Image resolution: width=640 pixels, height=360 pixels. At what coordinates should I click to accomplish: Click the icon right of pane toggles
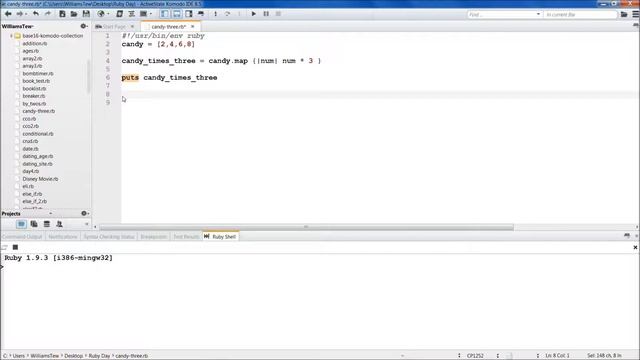(x=201, y=14)
